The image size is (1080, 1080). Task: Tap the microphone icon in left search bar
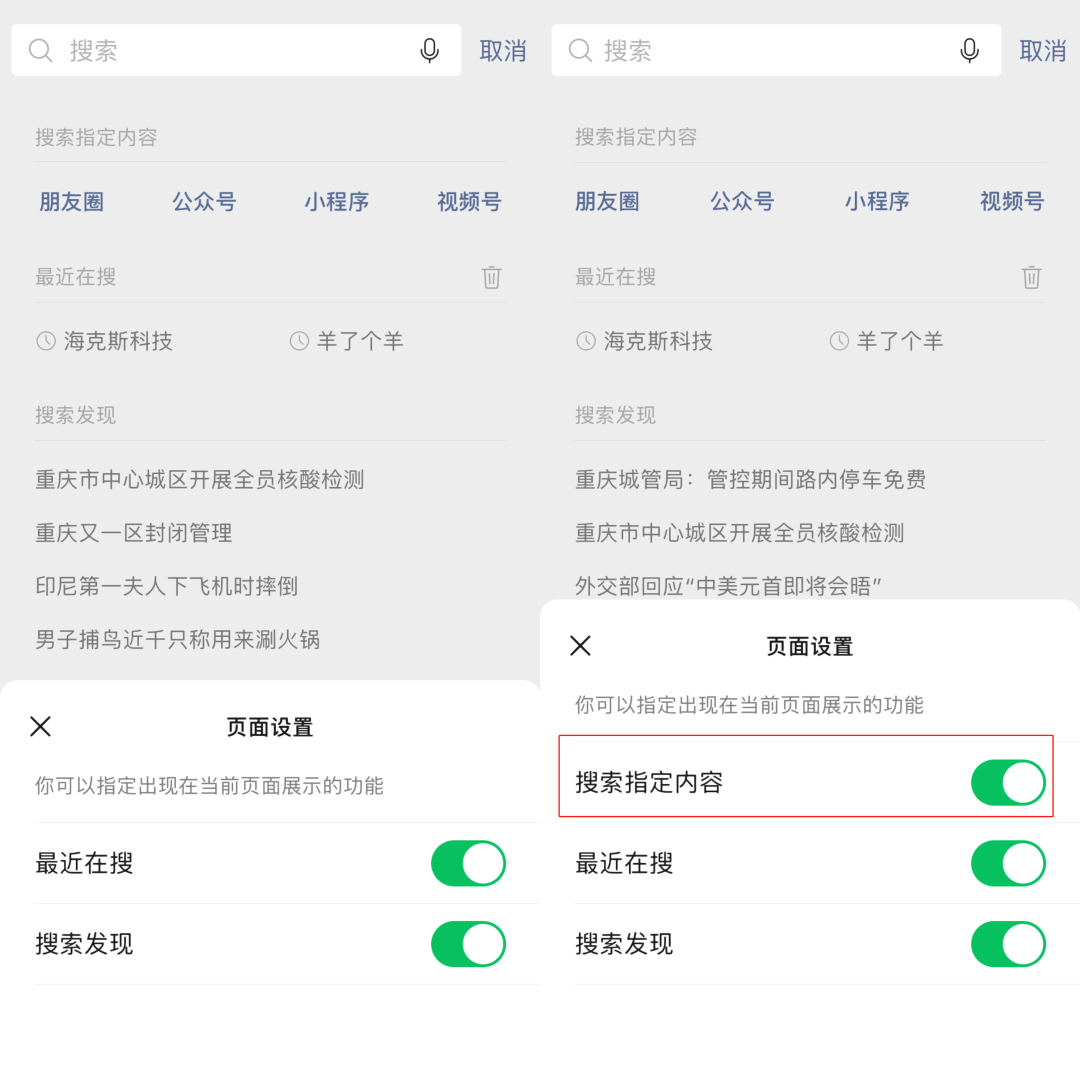[429, 50]
